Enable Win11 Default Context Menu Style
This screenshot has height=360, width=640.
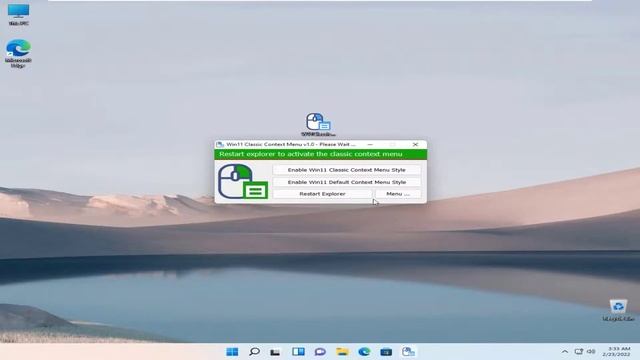[x=347, y=182]
